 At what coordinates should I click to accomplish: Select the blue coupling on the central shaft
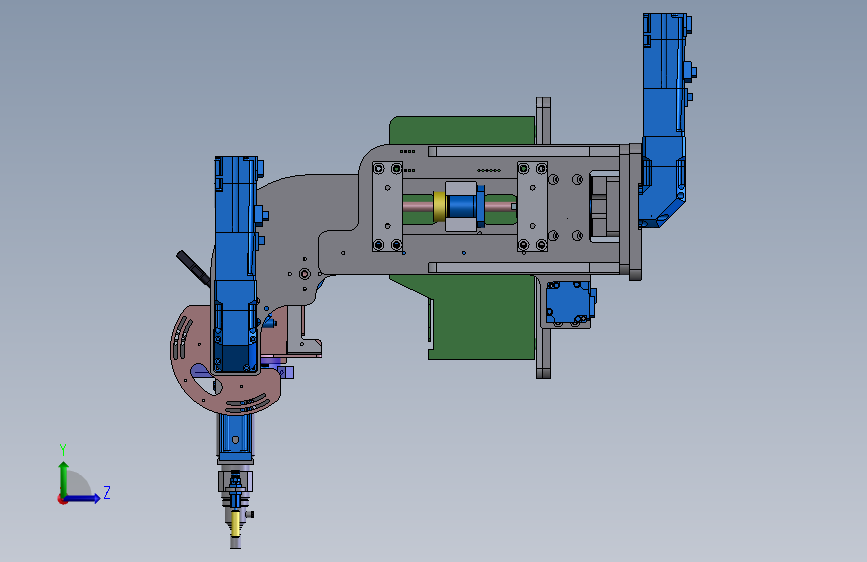tap(462, 206)
